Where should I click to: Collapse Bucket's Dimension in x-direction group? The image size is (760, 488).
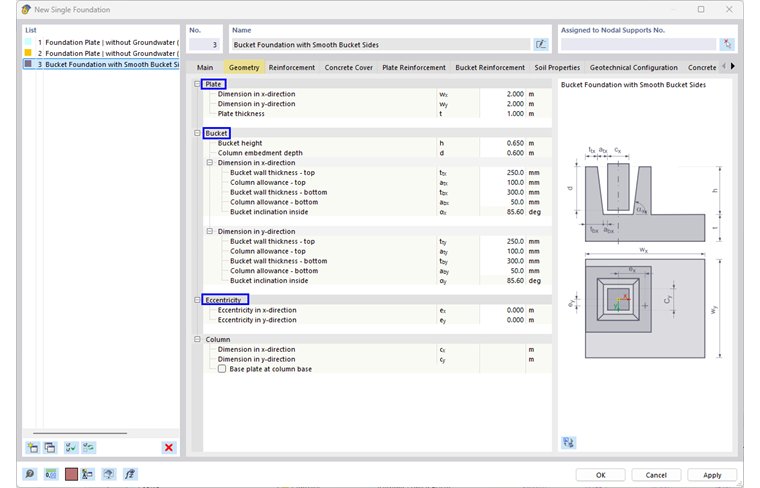(x=210, y=162)
